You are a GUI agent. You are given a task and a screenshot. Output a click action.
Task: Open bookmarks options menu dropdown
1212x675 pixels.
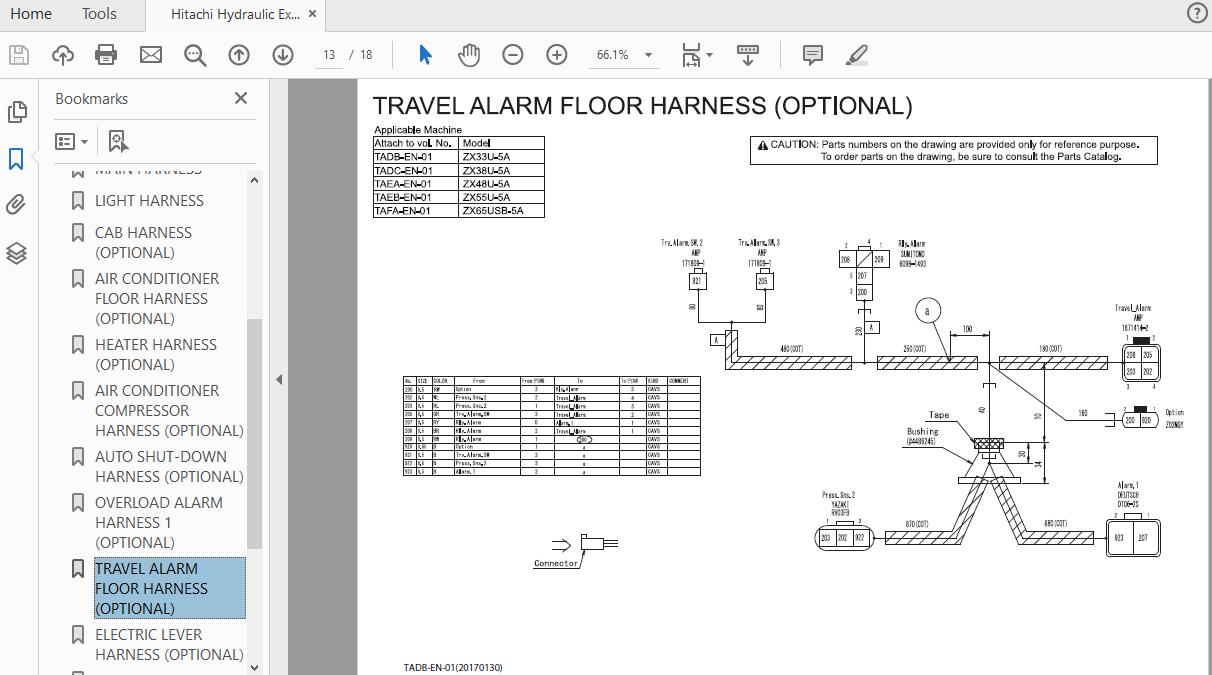72,142
